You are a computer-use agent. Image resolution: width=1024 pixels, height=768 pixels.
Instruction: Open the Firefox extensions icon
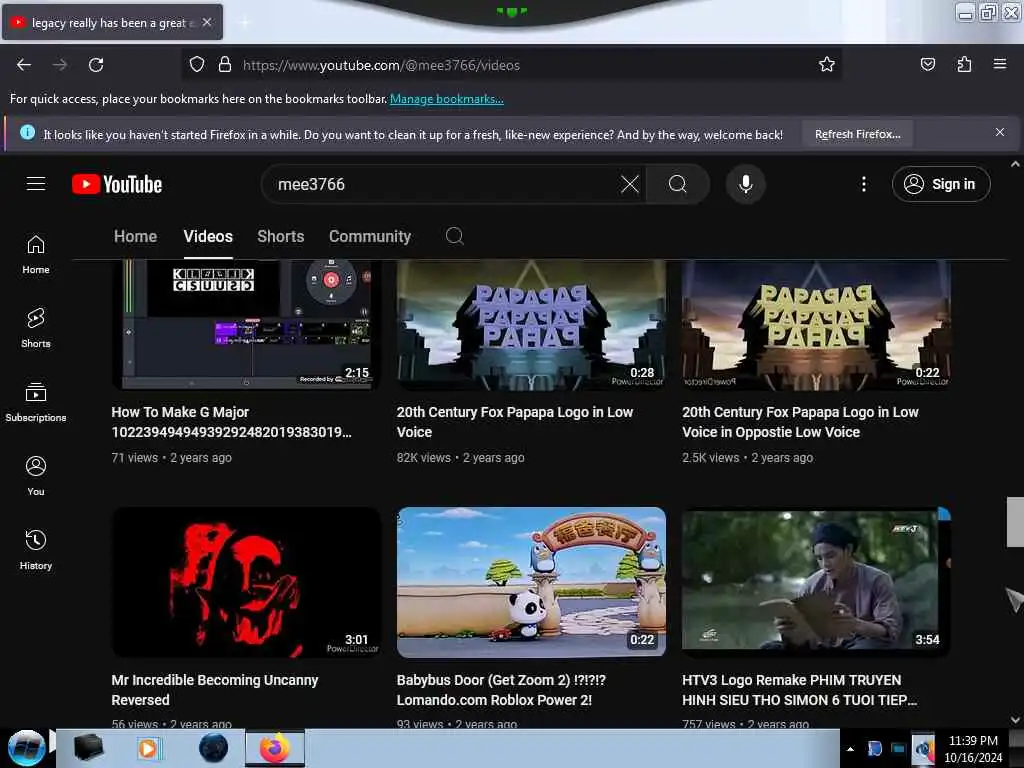964,64
